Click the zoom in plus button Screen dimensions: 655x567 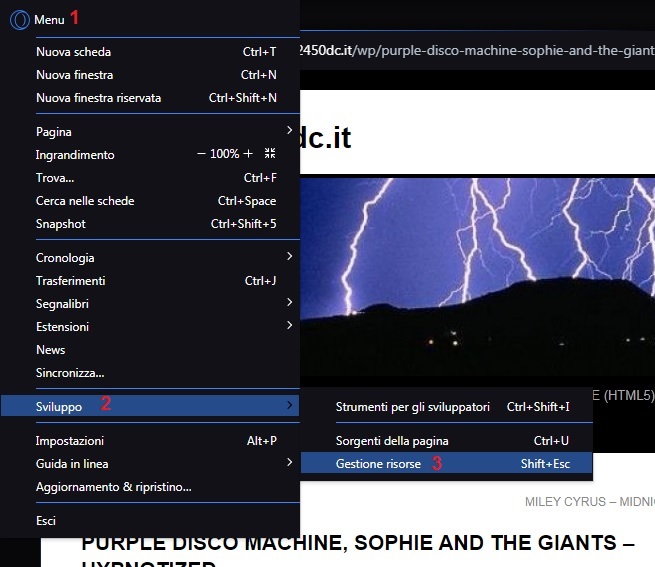tap(248, 153)
